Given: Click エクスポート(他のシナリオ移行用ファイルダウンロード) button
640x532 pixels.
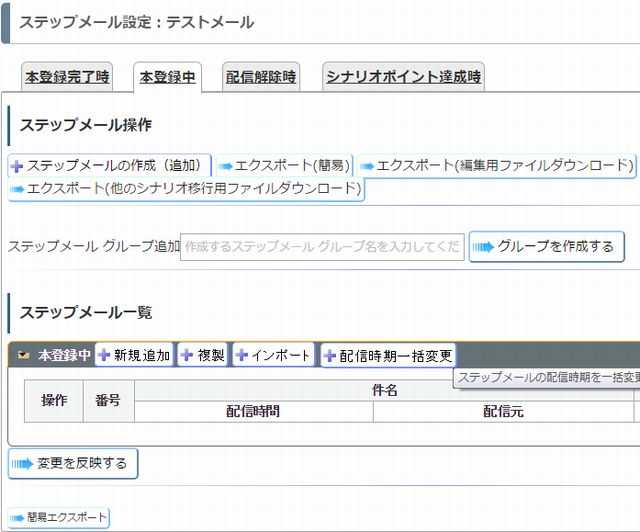Looking at the screenshot, I should (x=186, y=189).
